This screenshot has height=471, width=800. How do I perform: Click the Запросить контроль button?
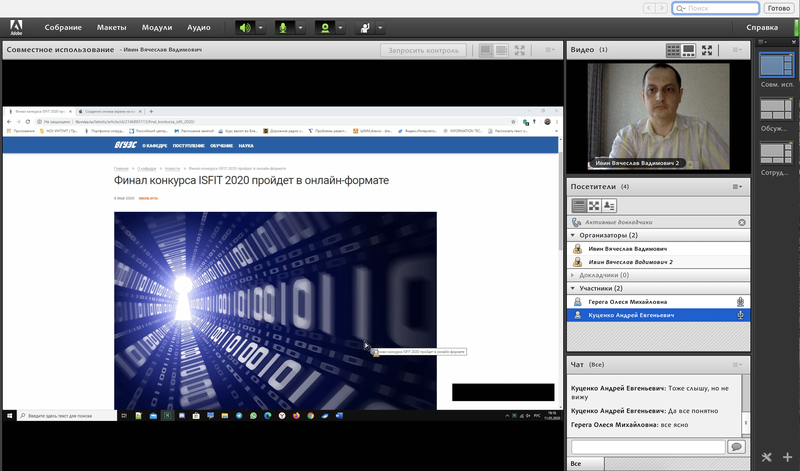(423, 49)
